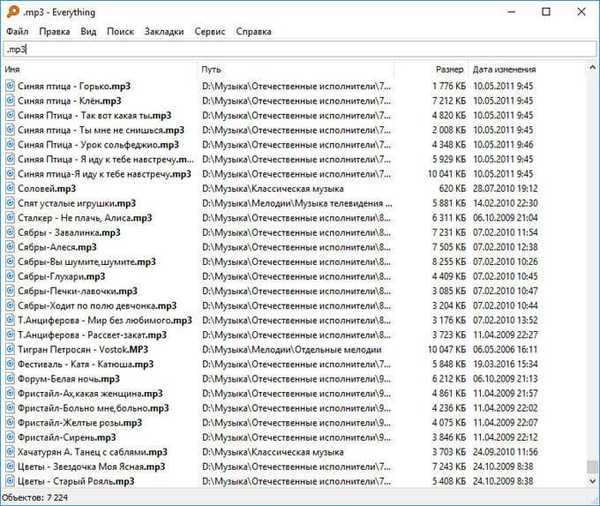Select file name Синяя Птица - Я иду к тебе навстречу.m...
The image size is (600, 506).
pyautogui.click(x=106, y=159)
